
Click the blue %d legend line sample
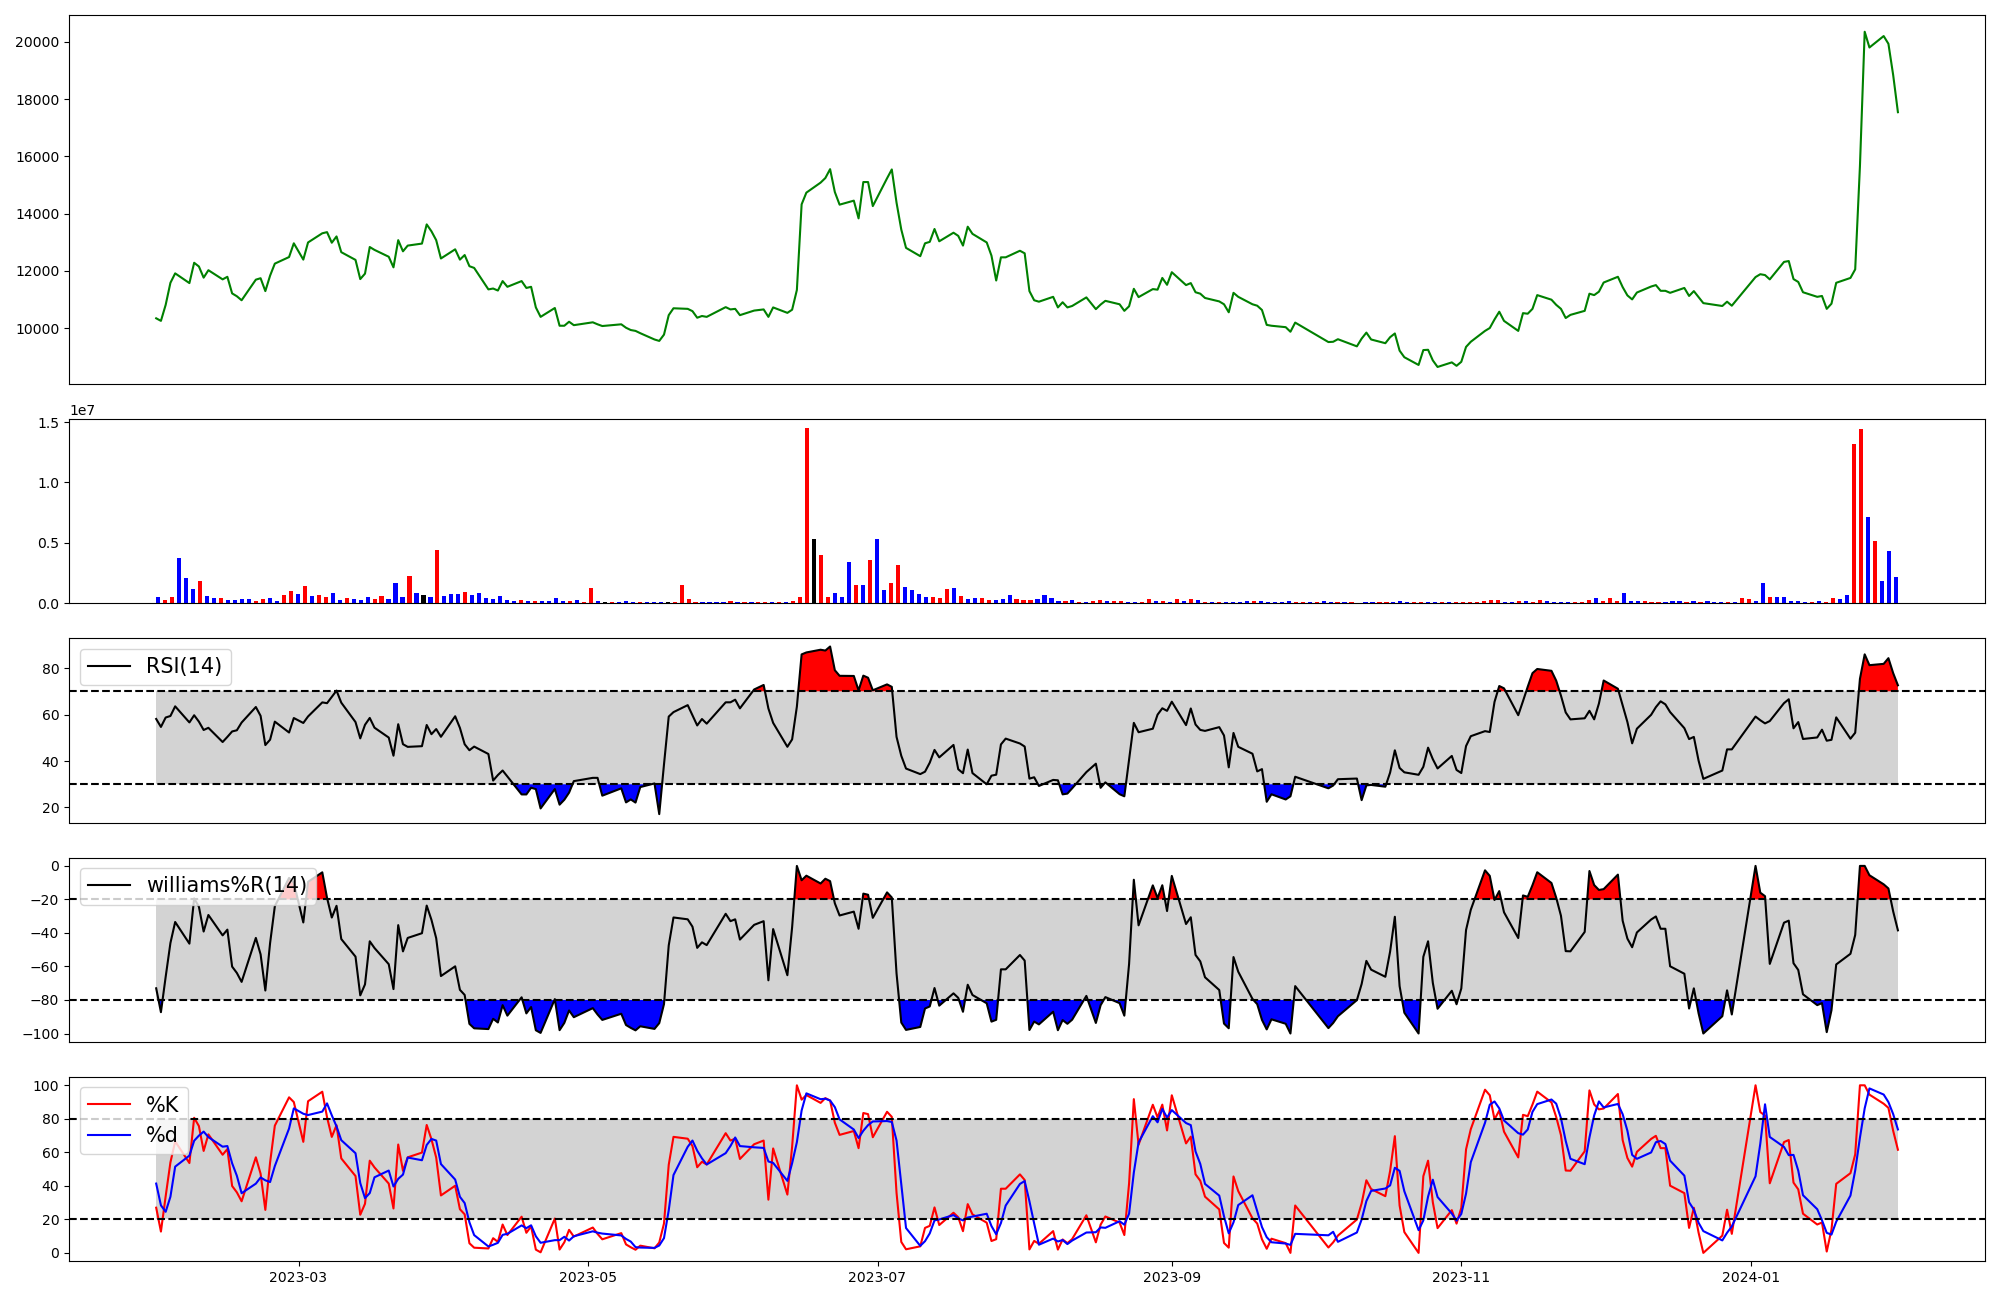pos(110,1135)
